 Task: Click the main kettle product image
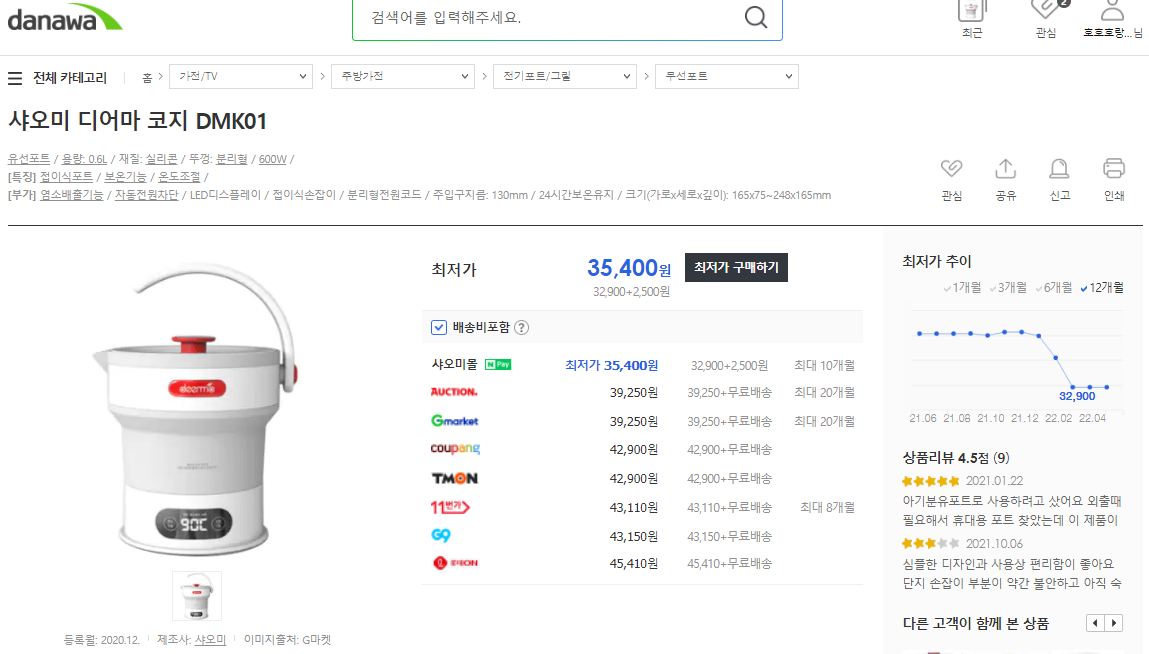(x=196, y=411)
